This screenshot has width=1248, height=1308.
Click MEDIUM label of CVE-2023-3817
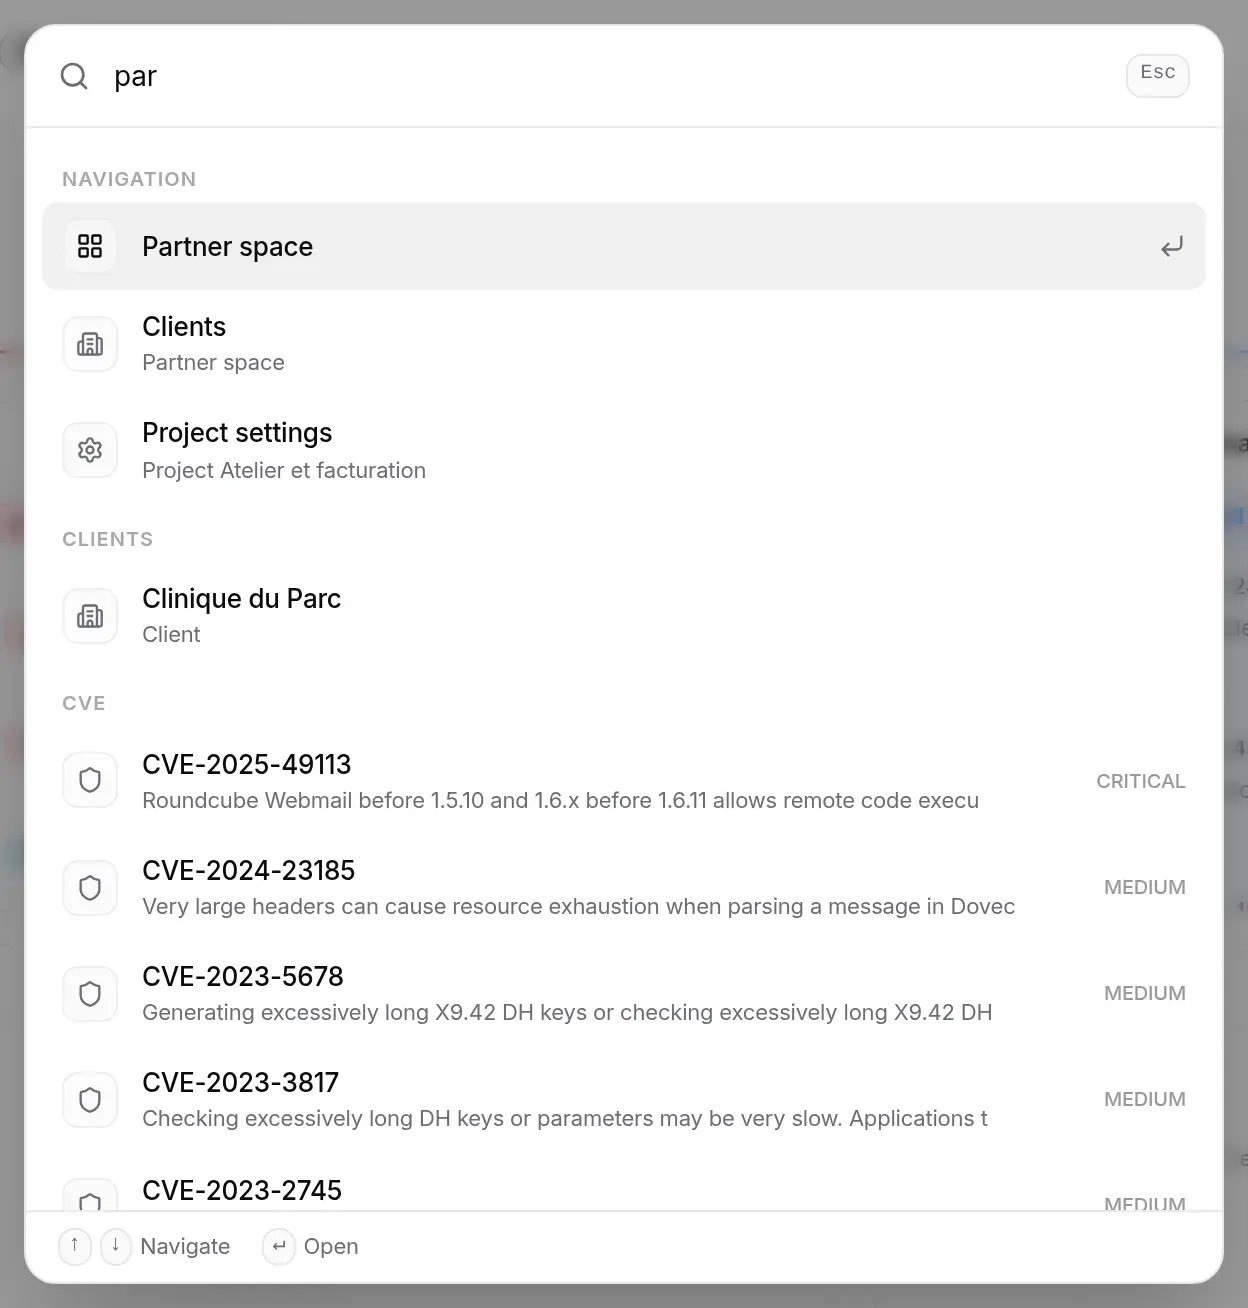tap(1145, 1099)
